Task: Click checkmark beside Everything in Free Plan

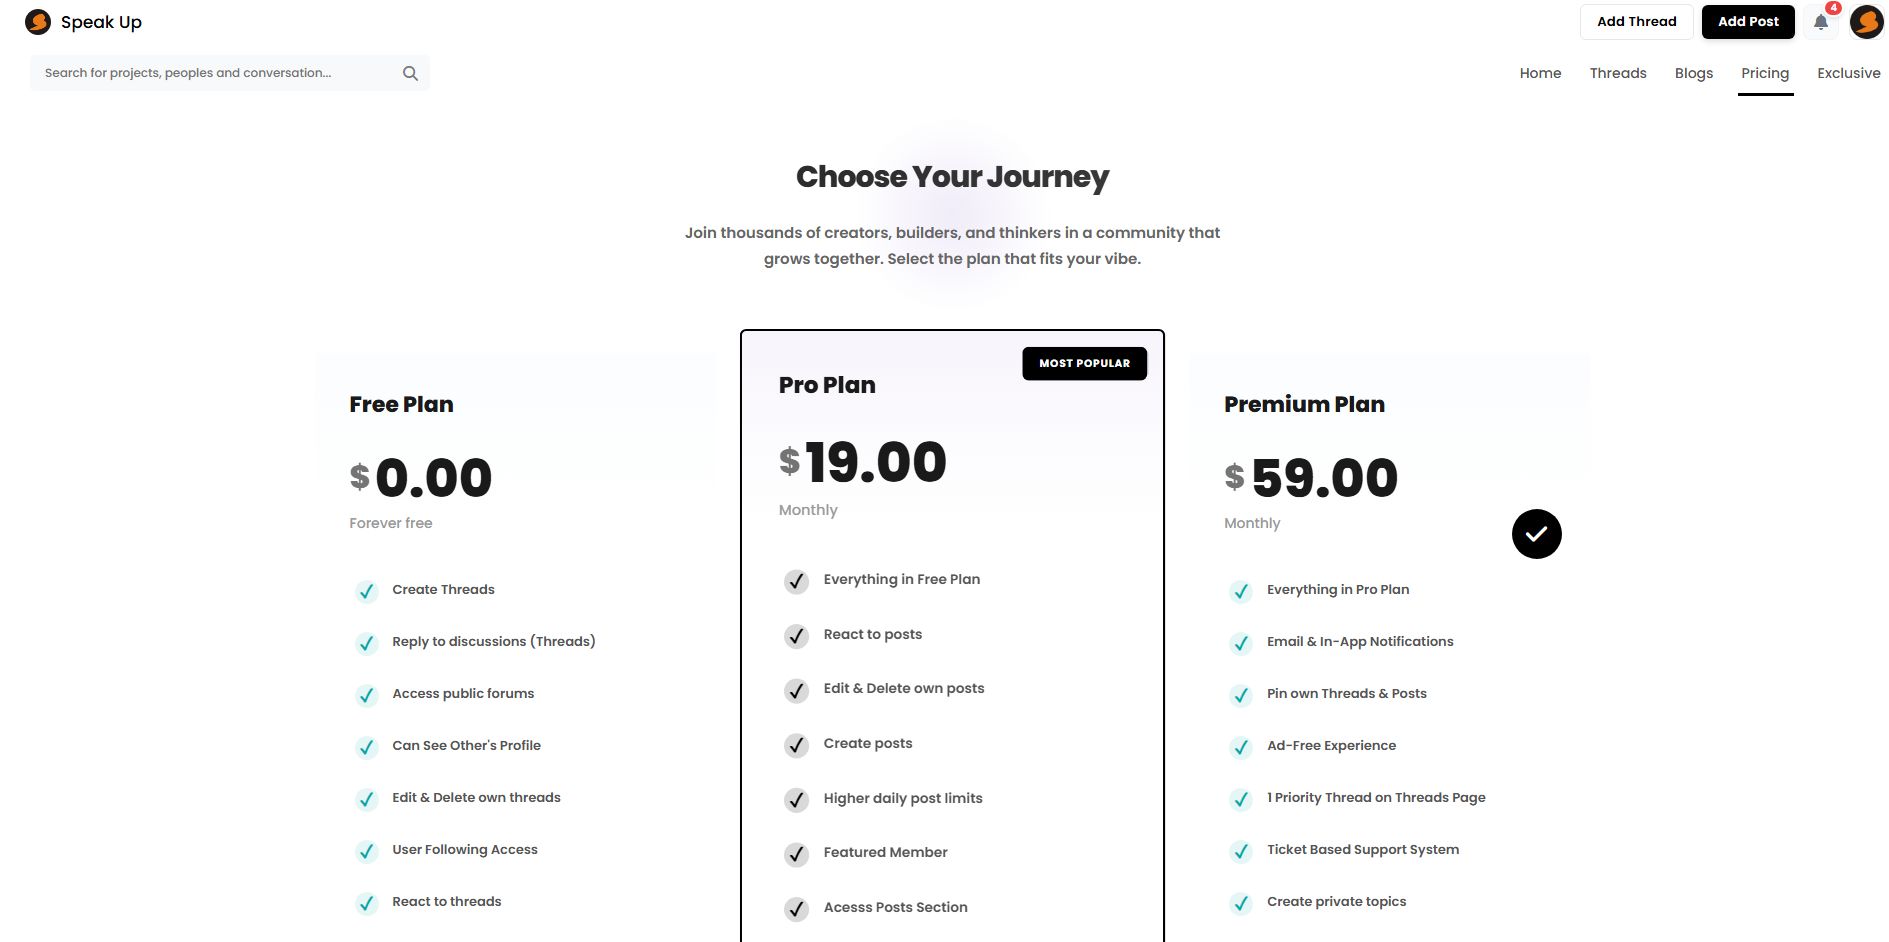Action: (796, 581)
